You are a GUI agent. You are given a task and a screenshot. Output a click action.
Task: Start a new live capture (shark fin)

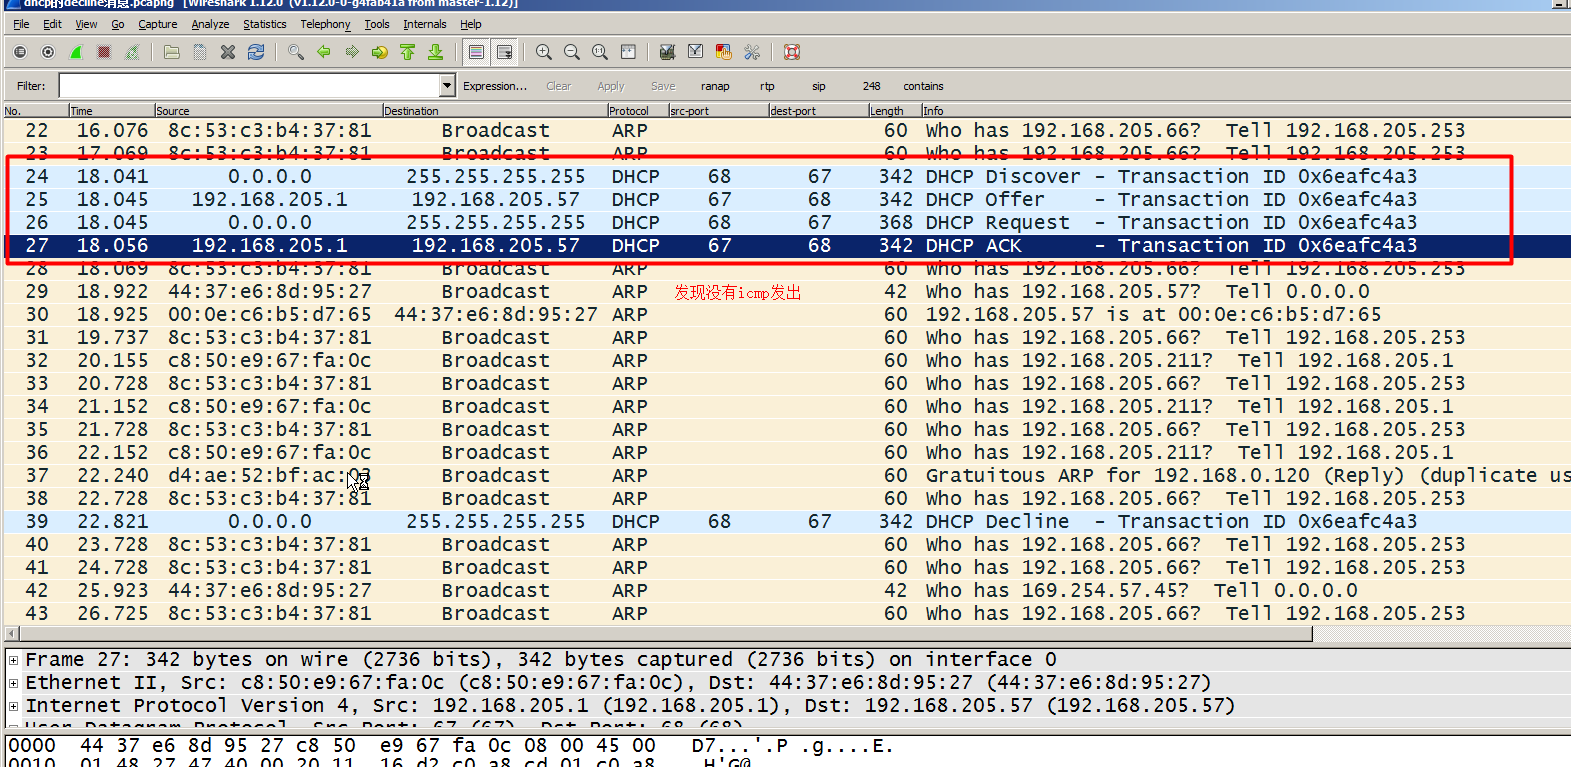tap(76, 52)
